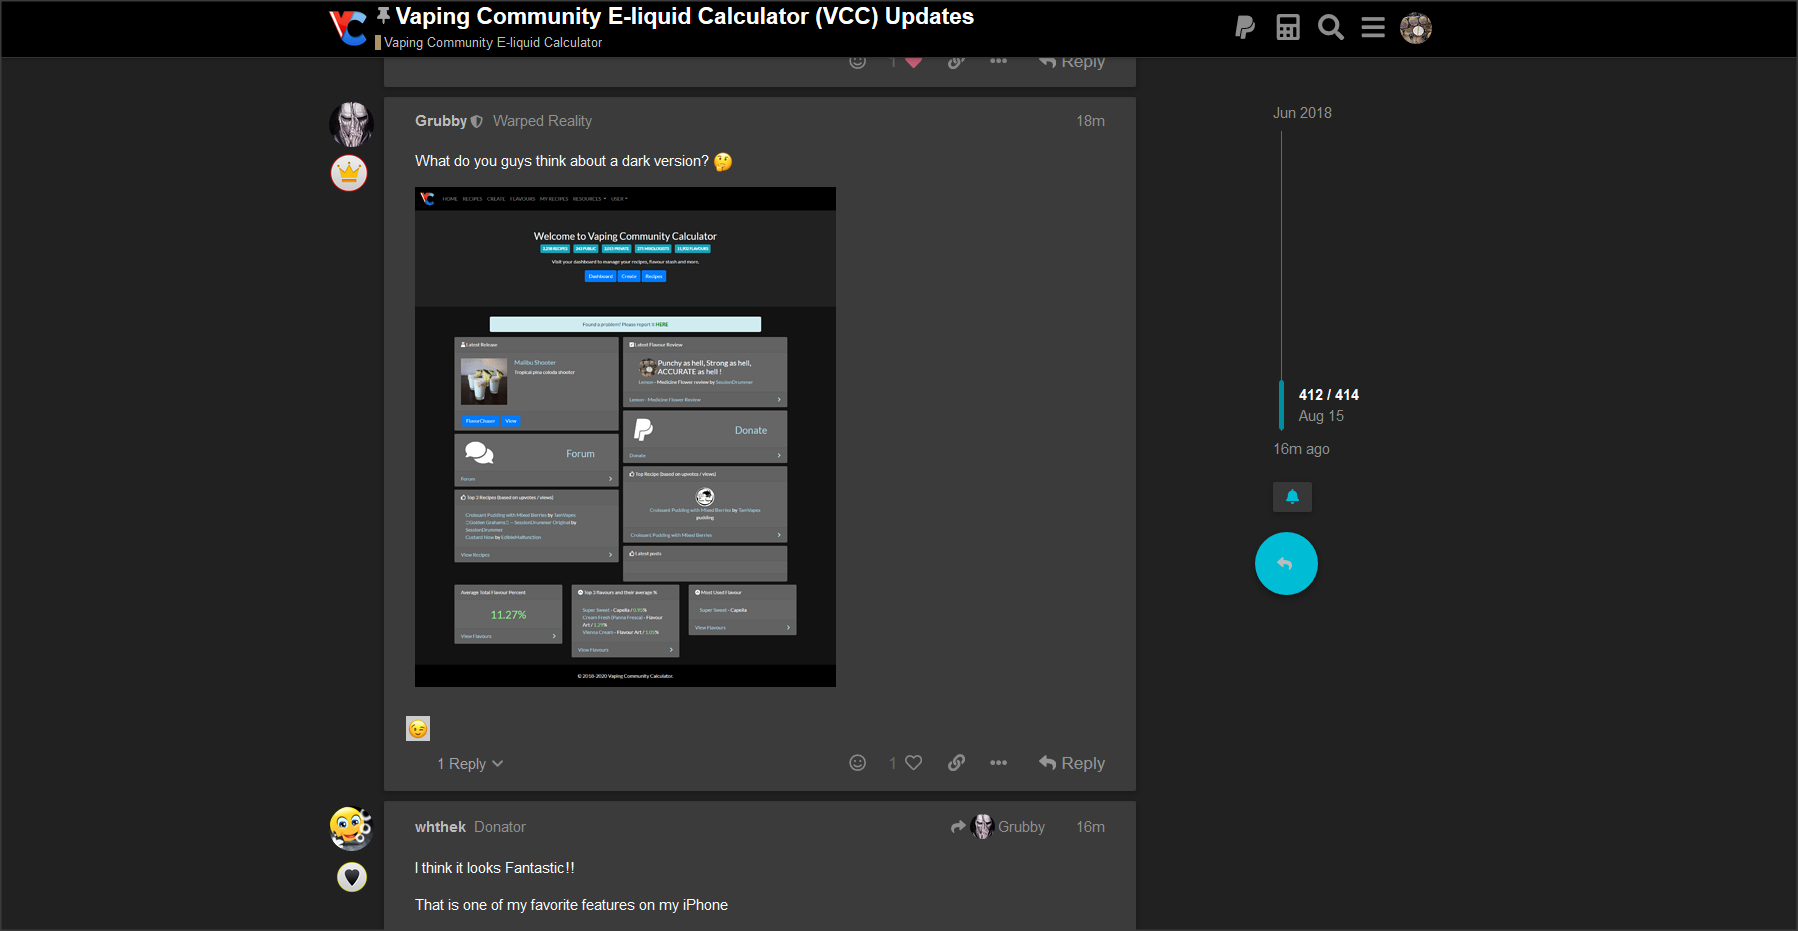Click the Donator user title

coord(499,827)
